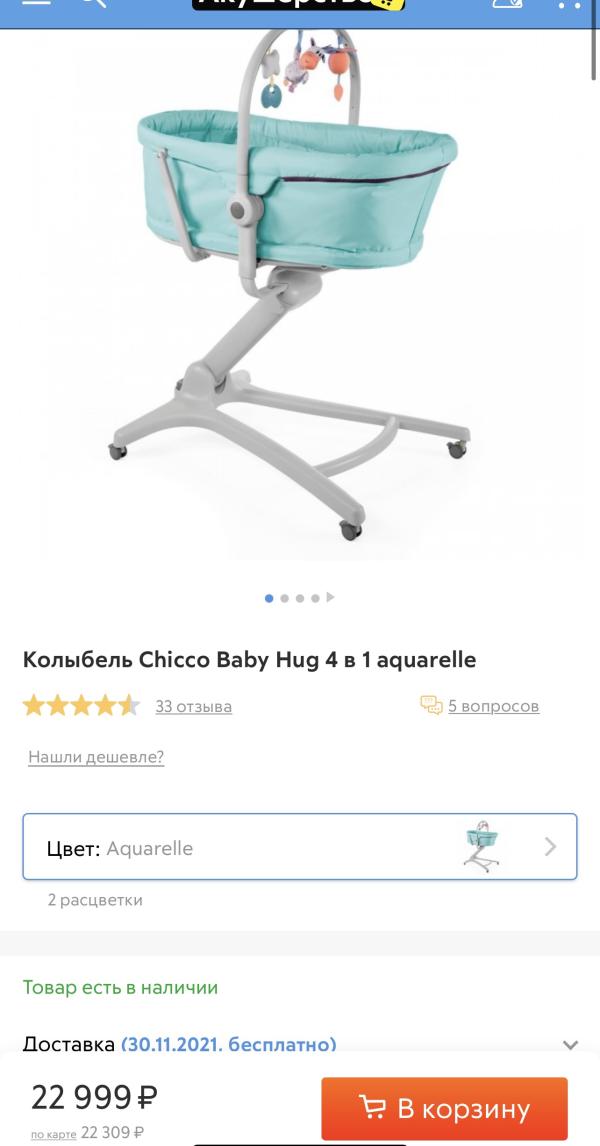Open the hamburger menu in header
600x1146 pixels.
[37, 2]
